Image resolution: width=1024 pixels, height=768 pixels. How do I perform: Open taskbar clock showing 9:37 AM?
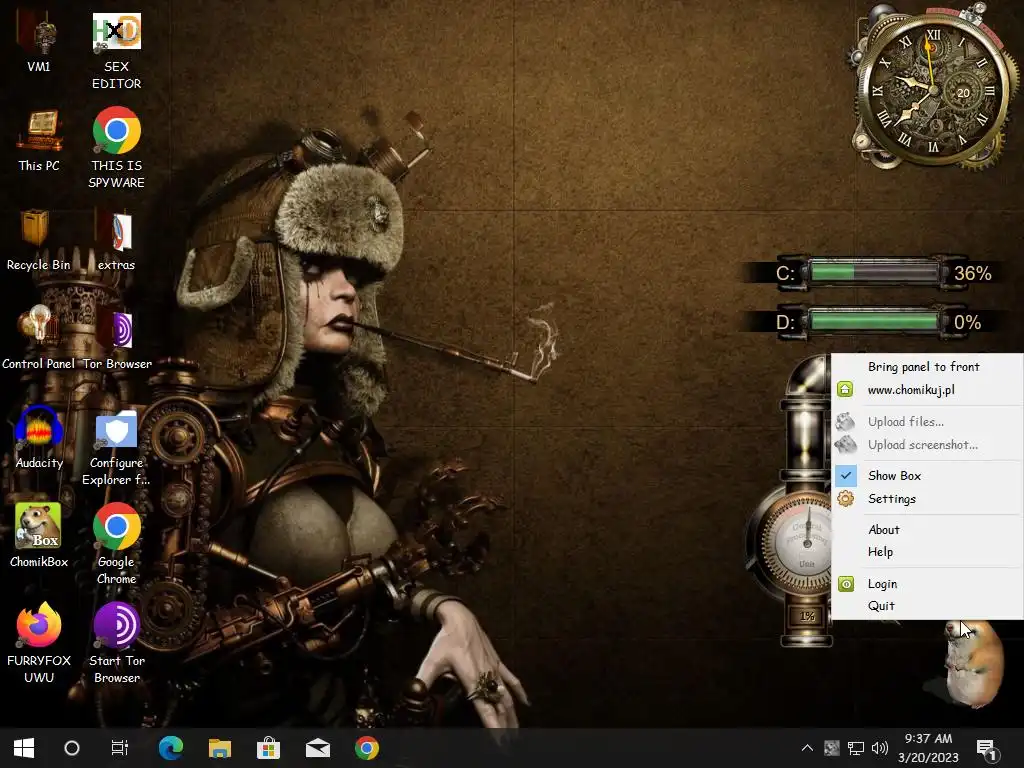tap(928, 748)
